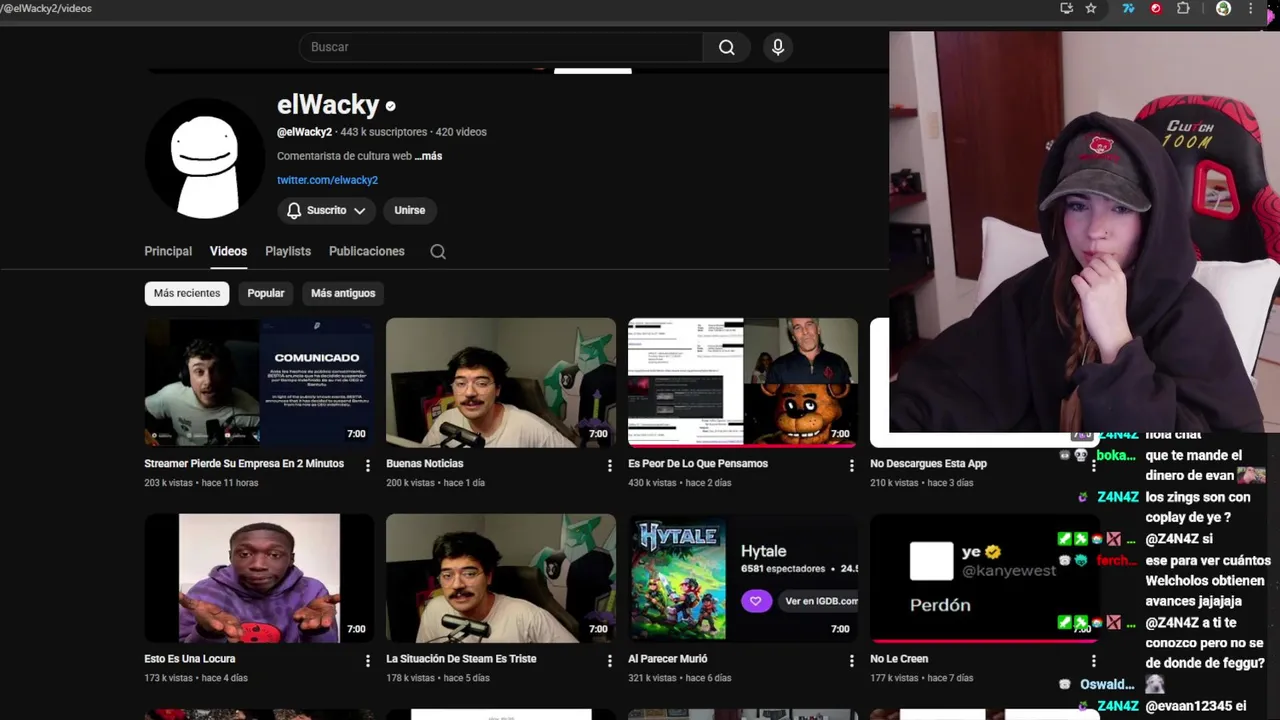This screenshot has width=1280, height=720.
Task: Click the Oswald... username in chat
Action: coord(1107,685)
